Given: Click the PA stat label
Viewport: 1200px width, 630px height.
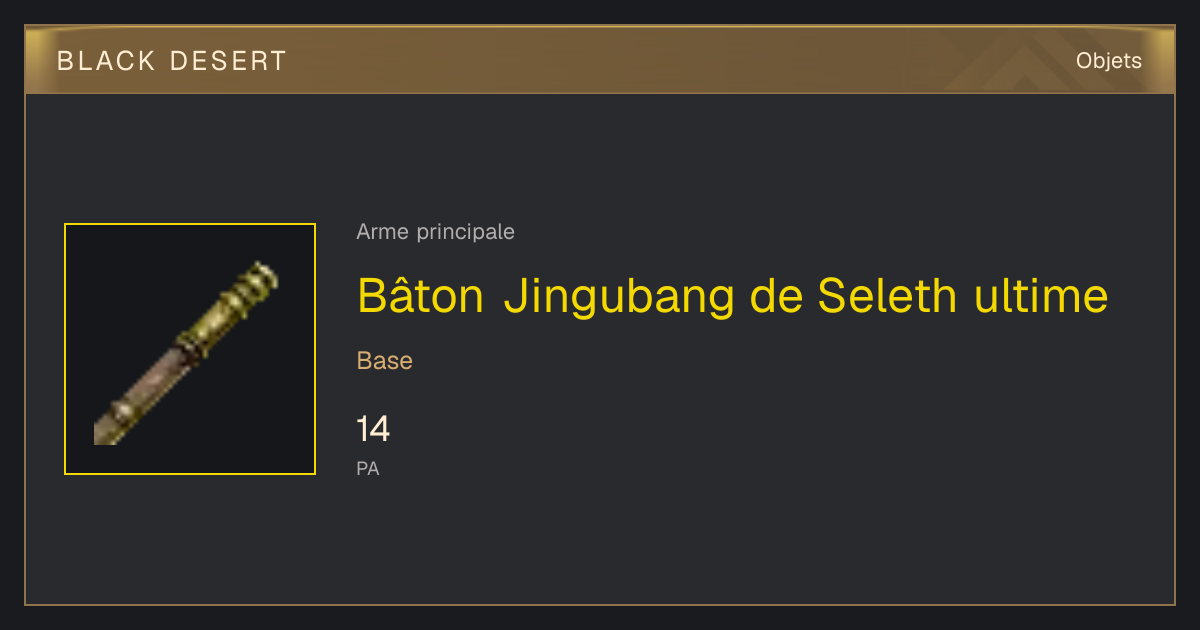Looking at the screenshot, I should (368, 468).
